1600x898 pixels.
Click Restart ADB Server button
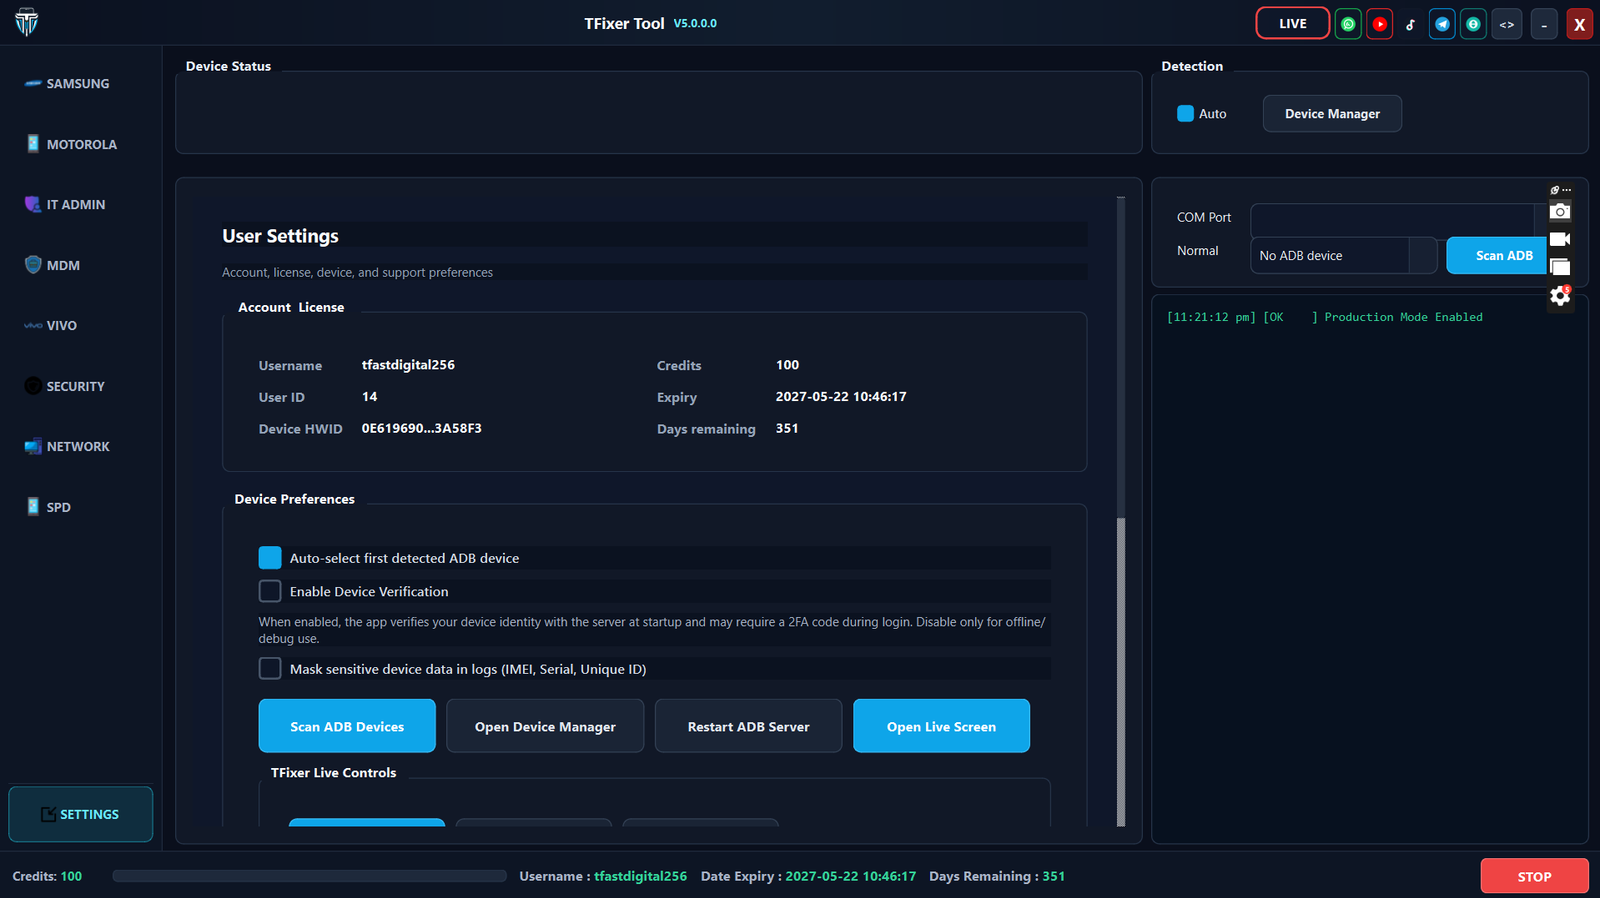tap(748, 726)
